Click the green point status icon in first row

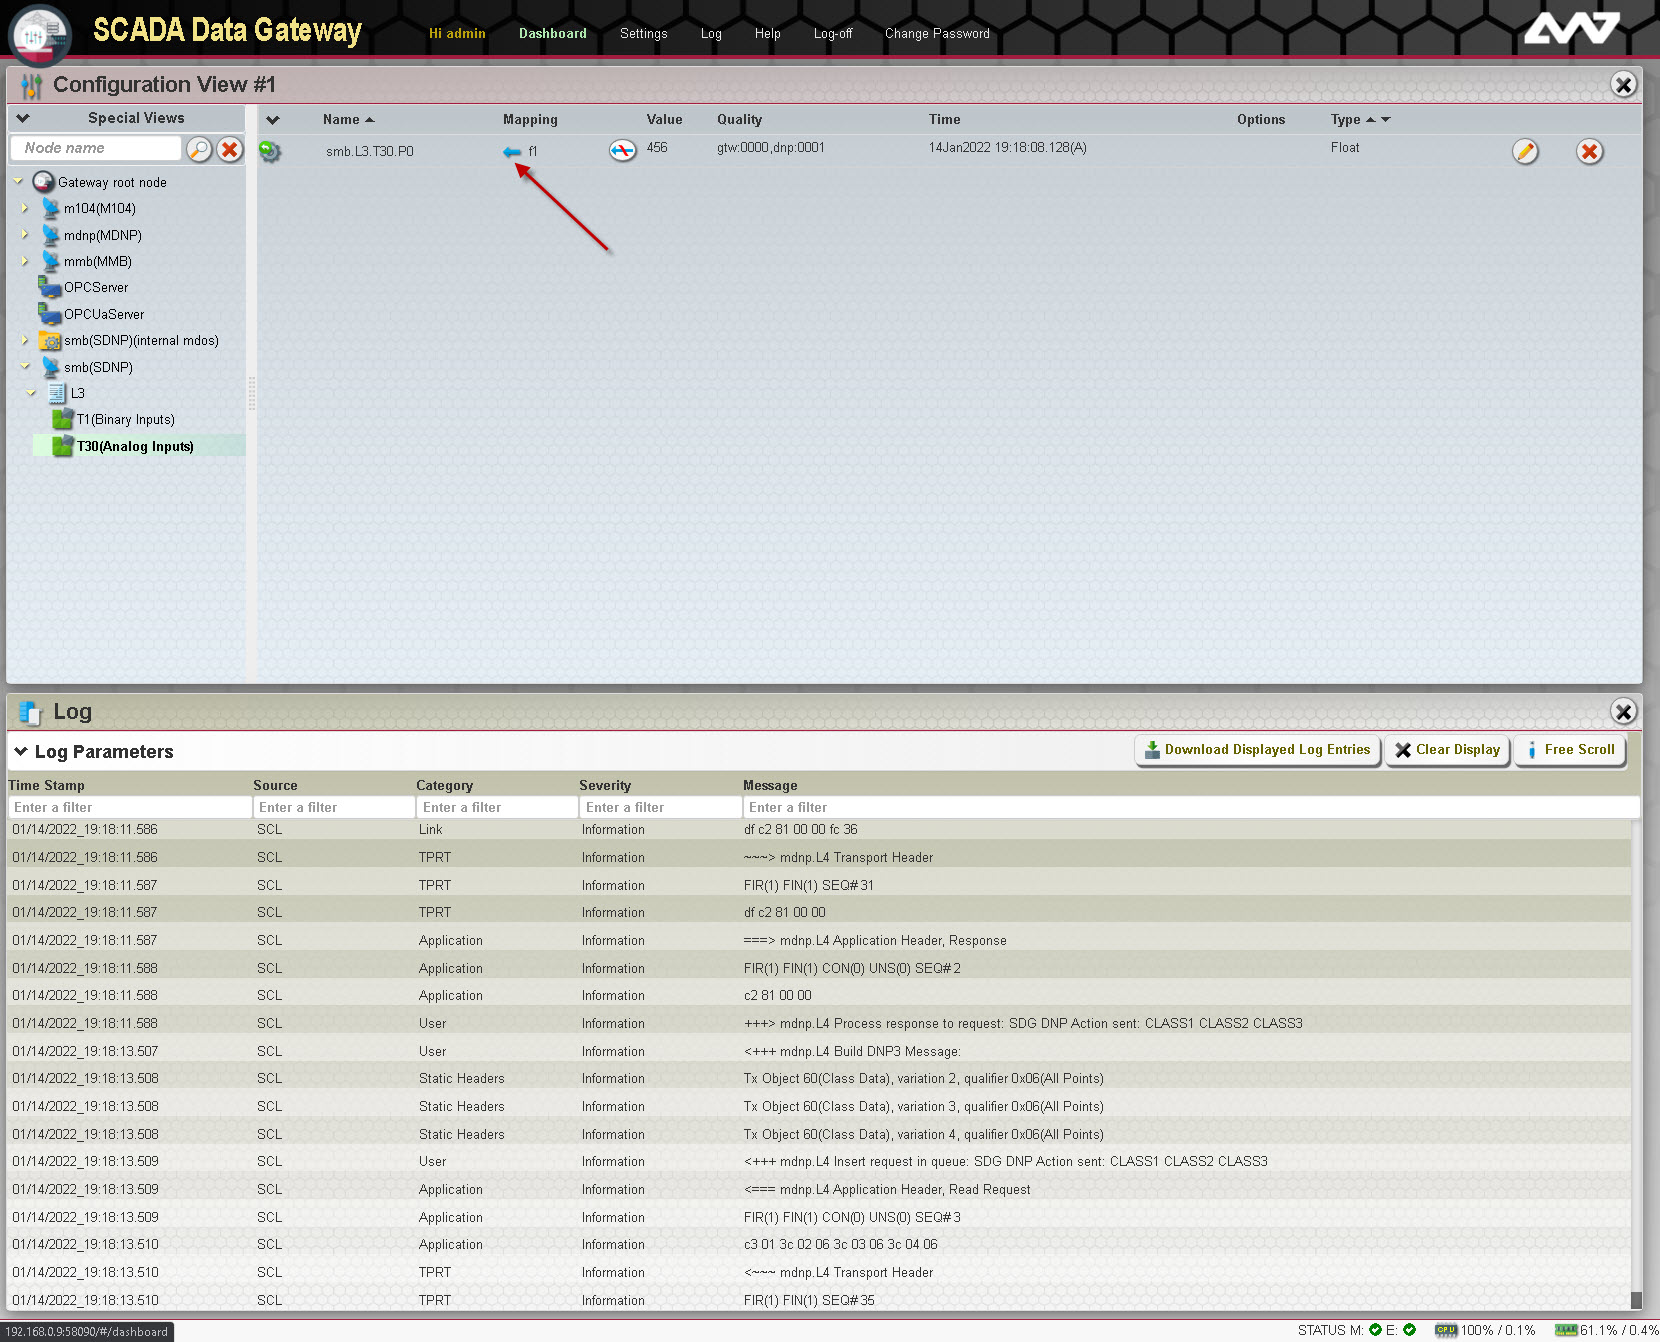pos(270,151)
